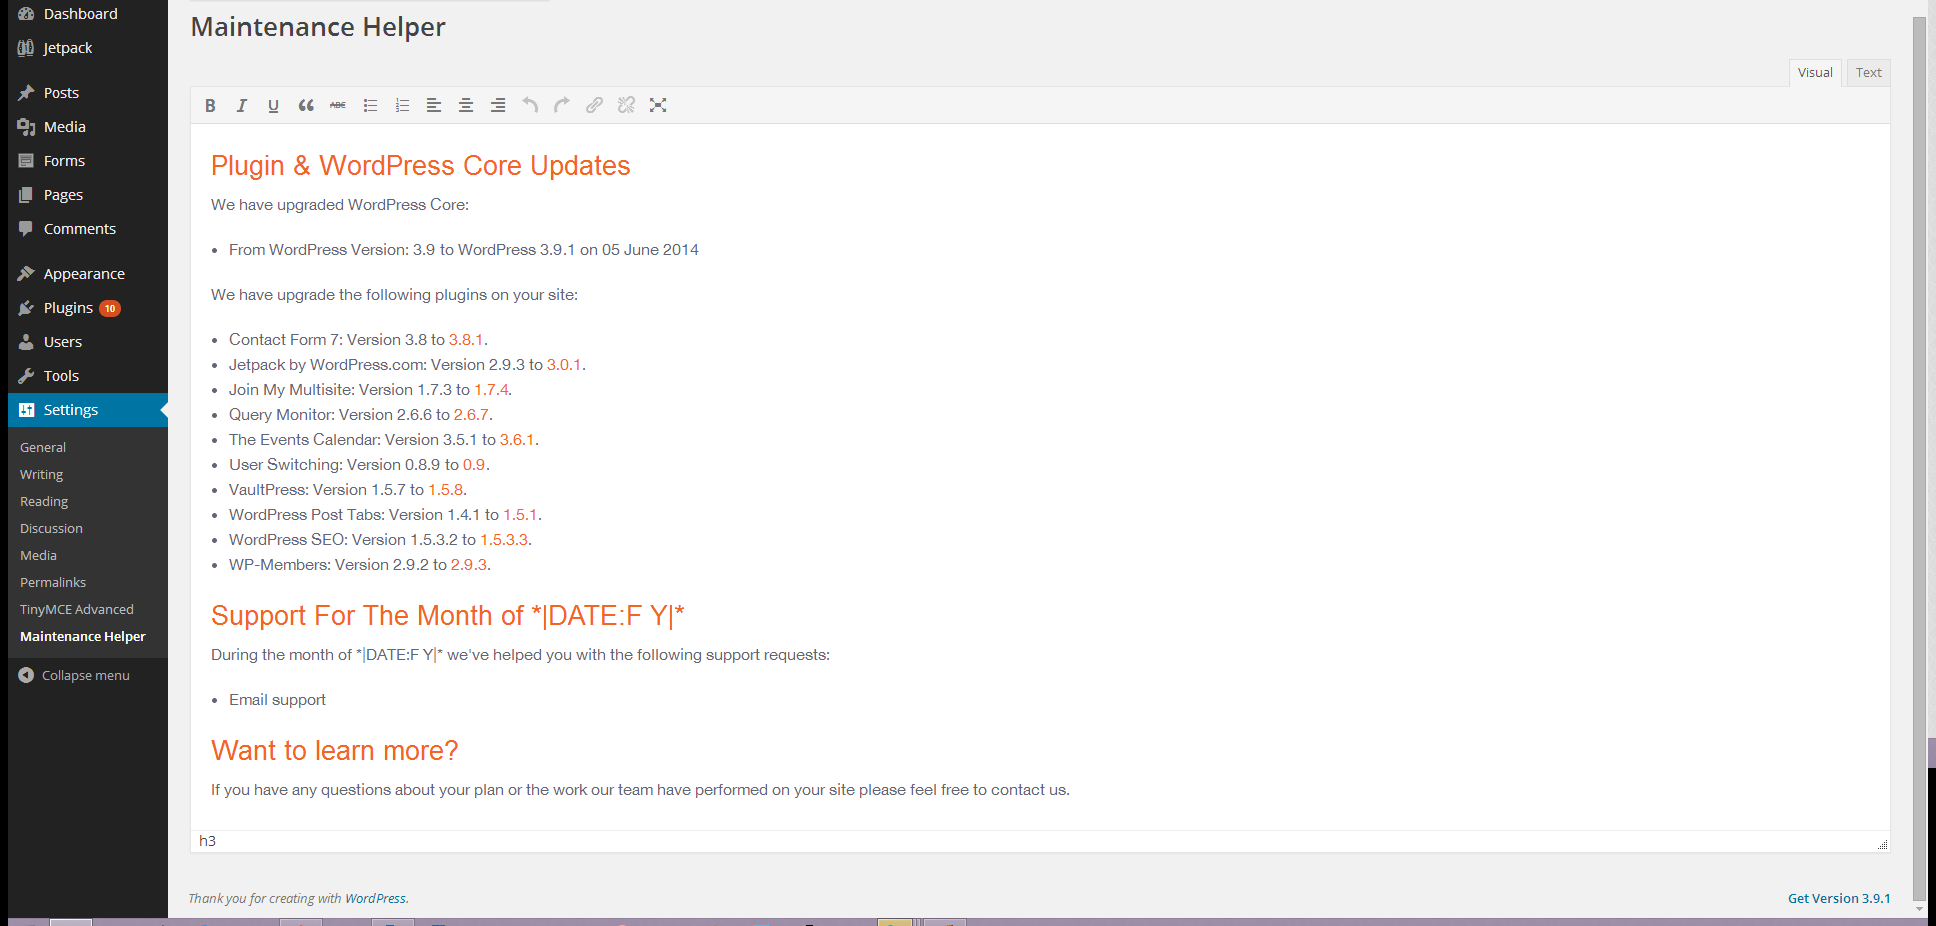Open General settings

[x=43, y=448]
